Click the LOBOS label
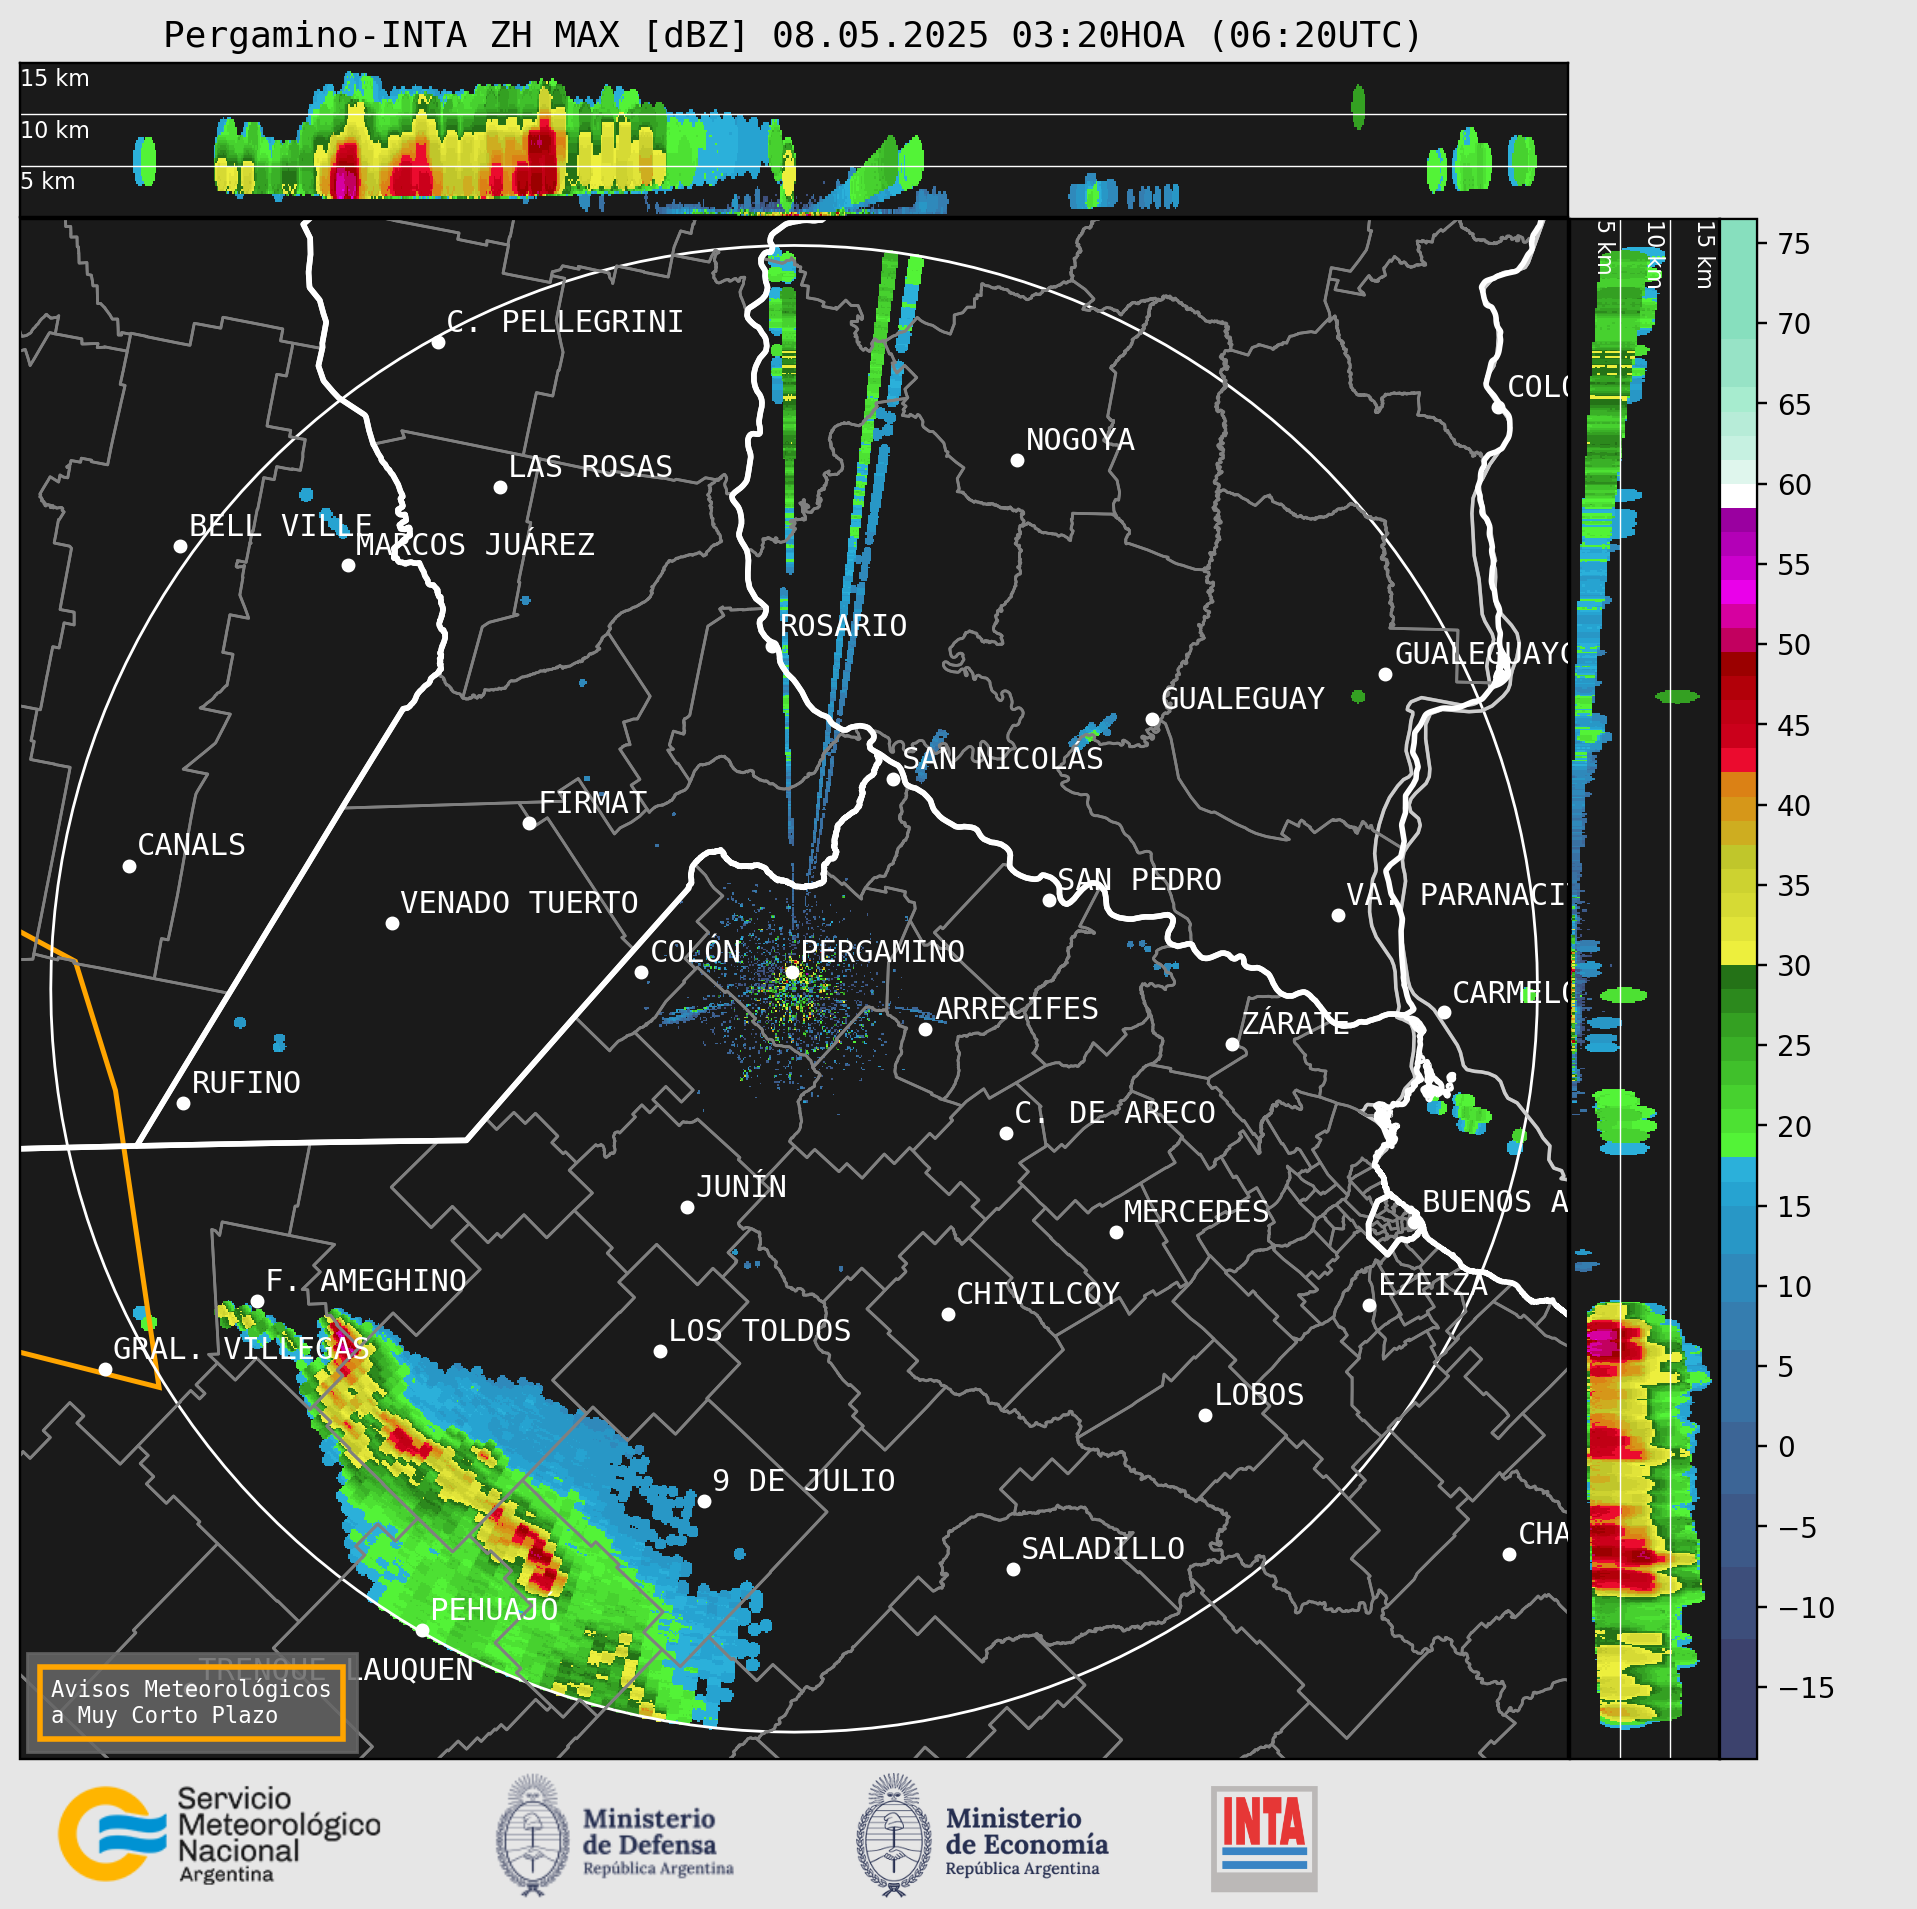The height and width of the screenshot is (1909, 1917). pyautogui.click(x=1259, y=1394)
